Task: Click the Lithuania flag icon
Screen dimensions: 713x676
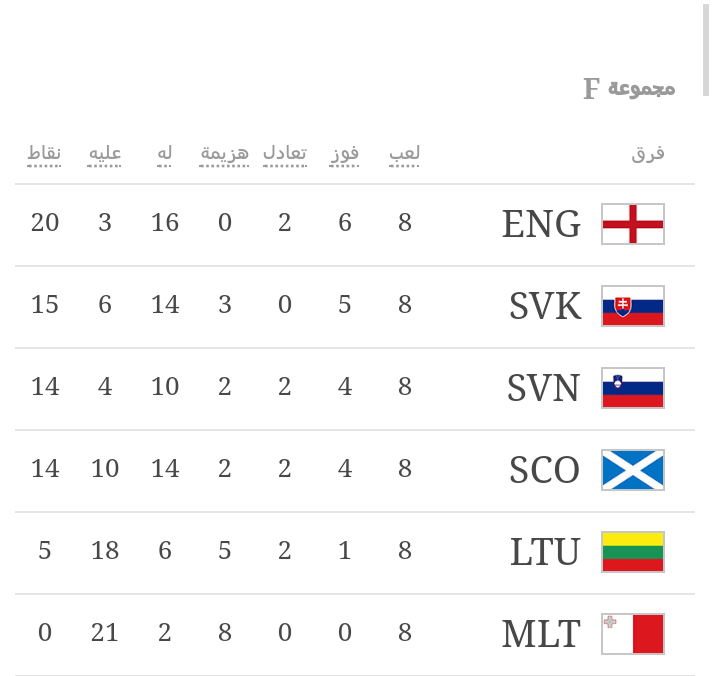Action: point(632,552)
